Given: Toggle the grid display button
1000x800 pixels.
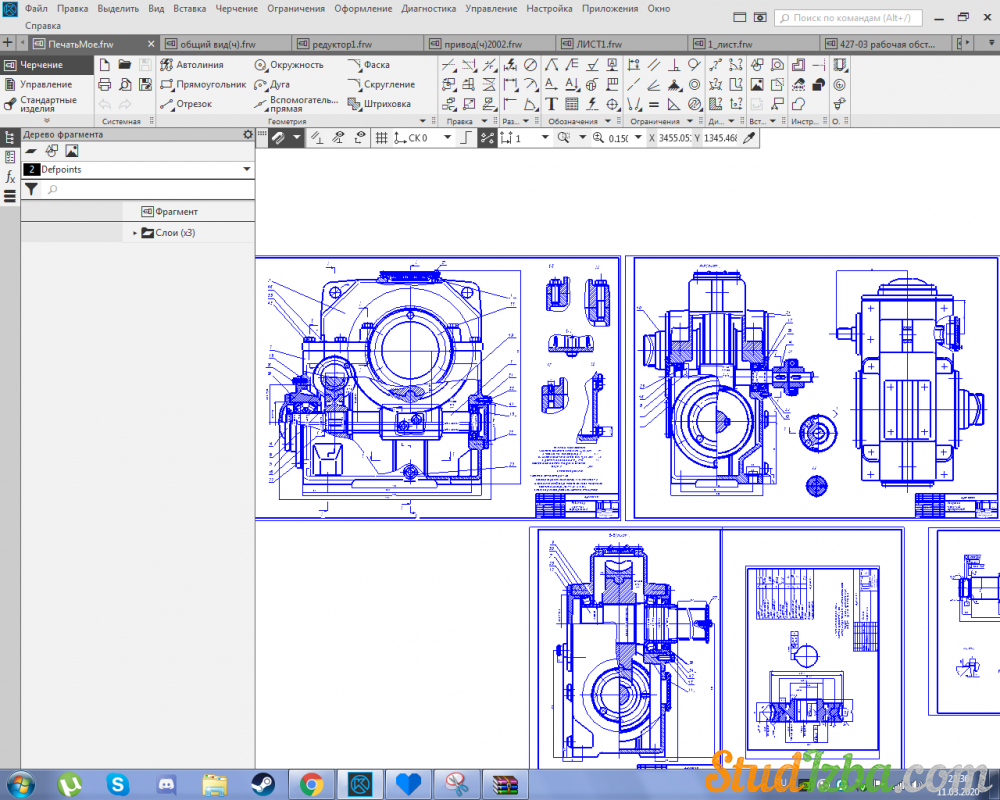Looking at the screenshot, I should tap(381, 138).
